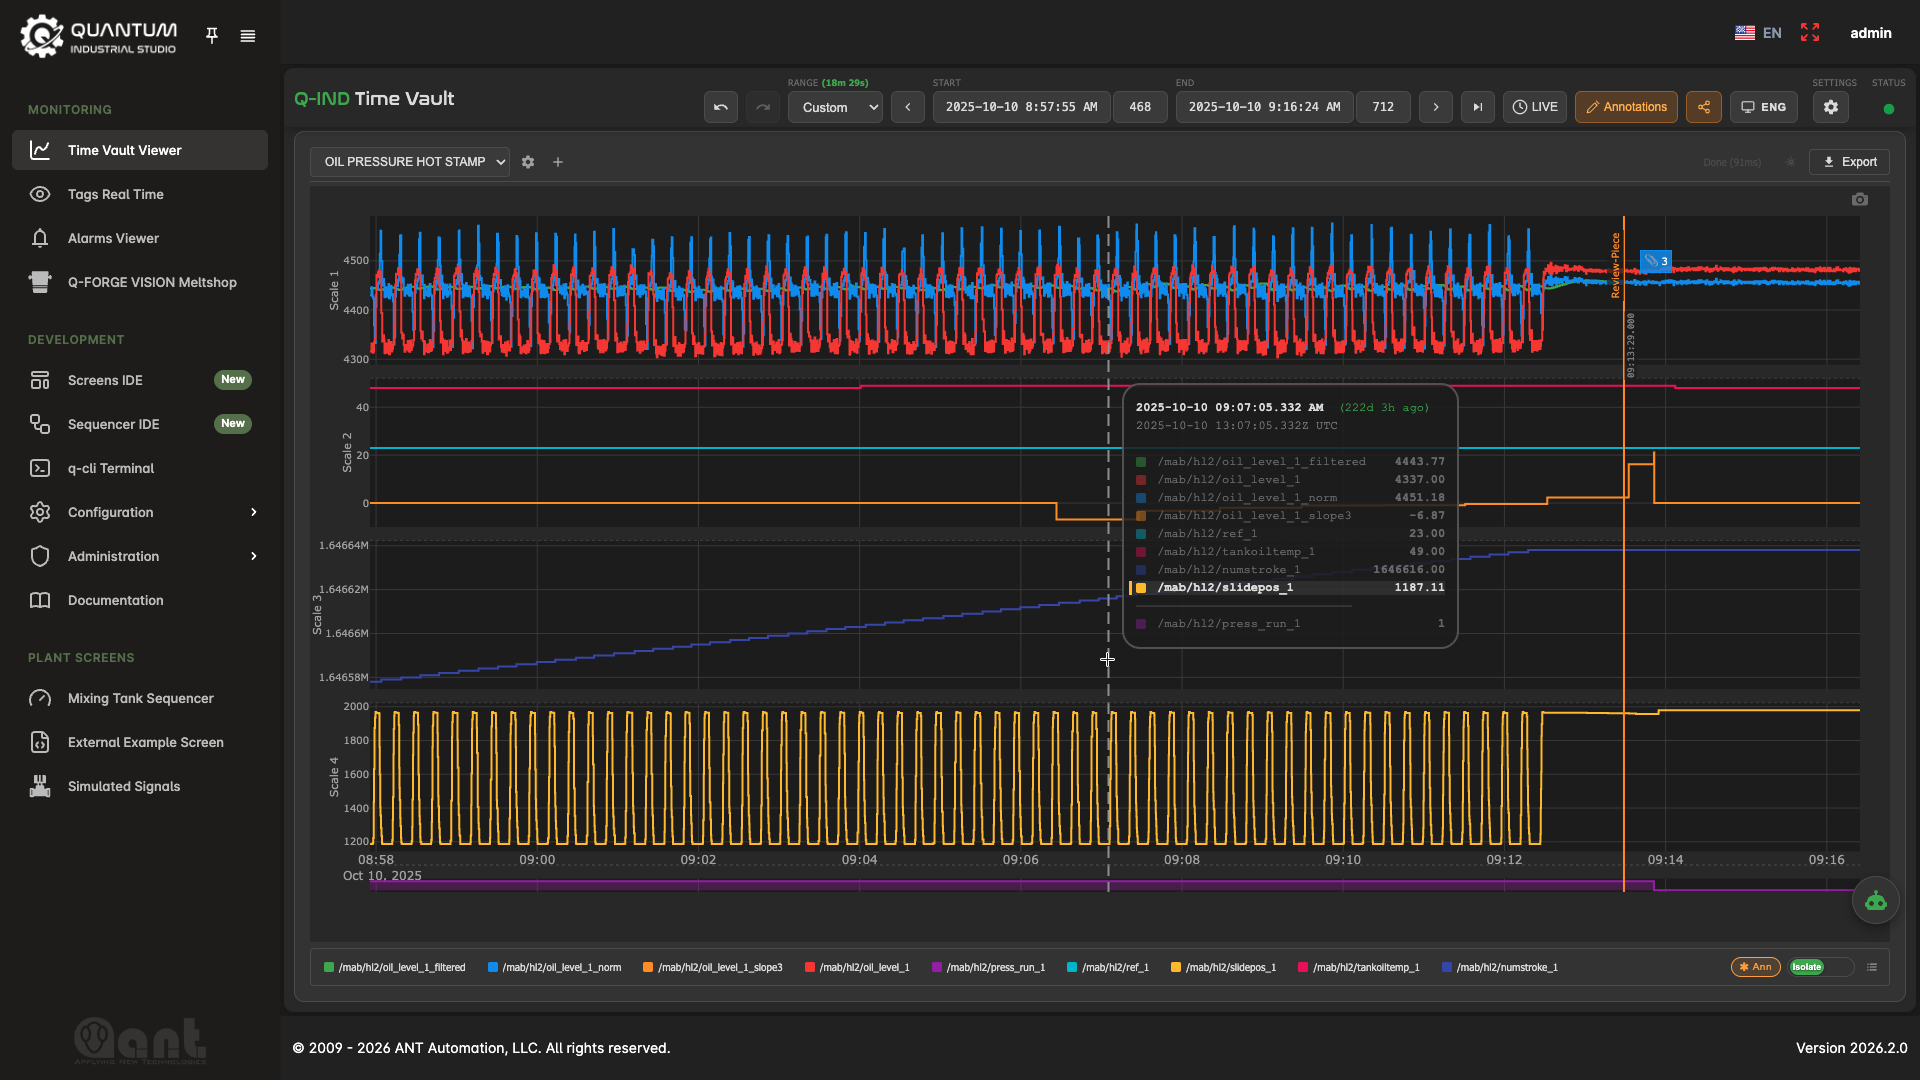This screenshot has width=1920, height=1080.
Task: Open language selector EN with flag
Action: pos(1758,33)
